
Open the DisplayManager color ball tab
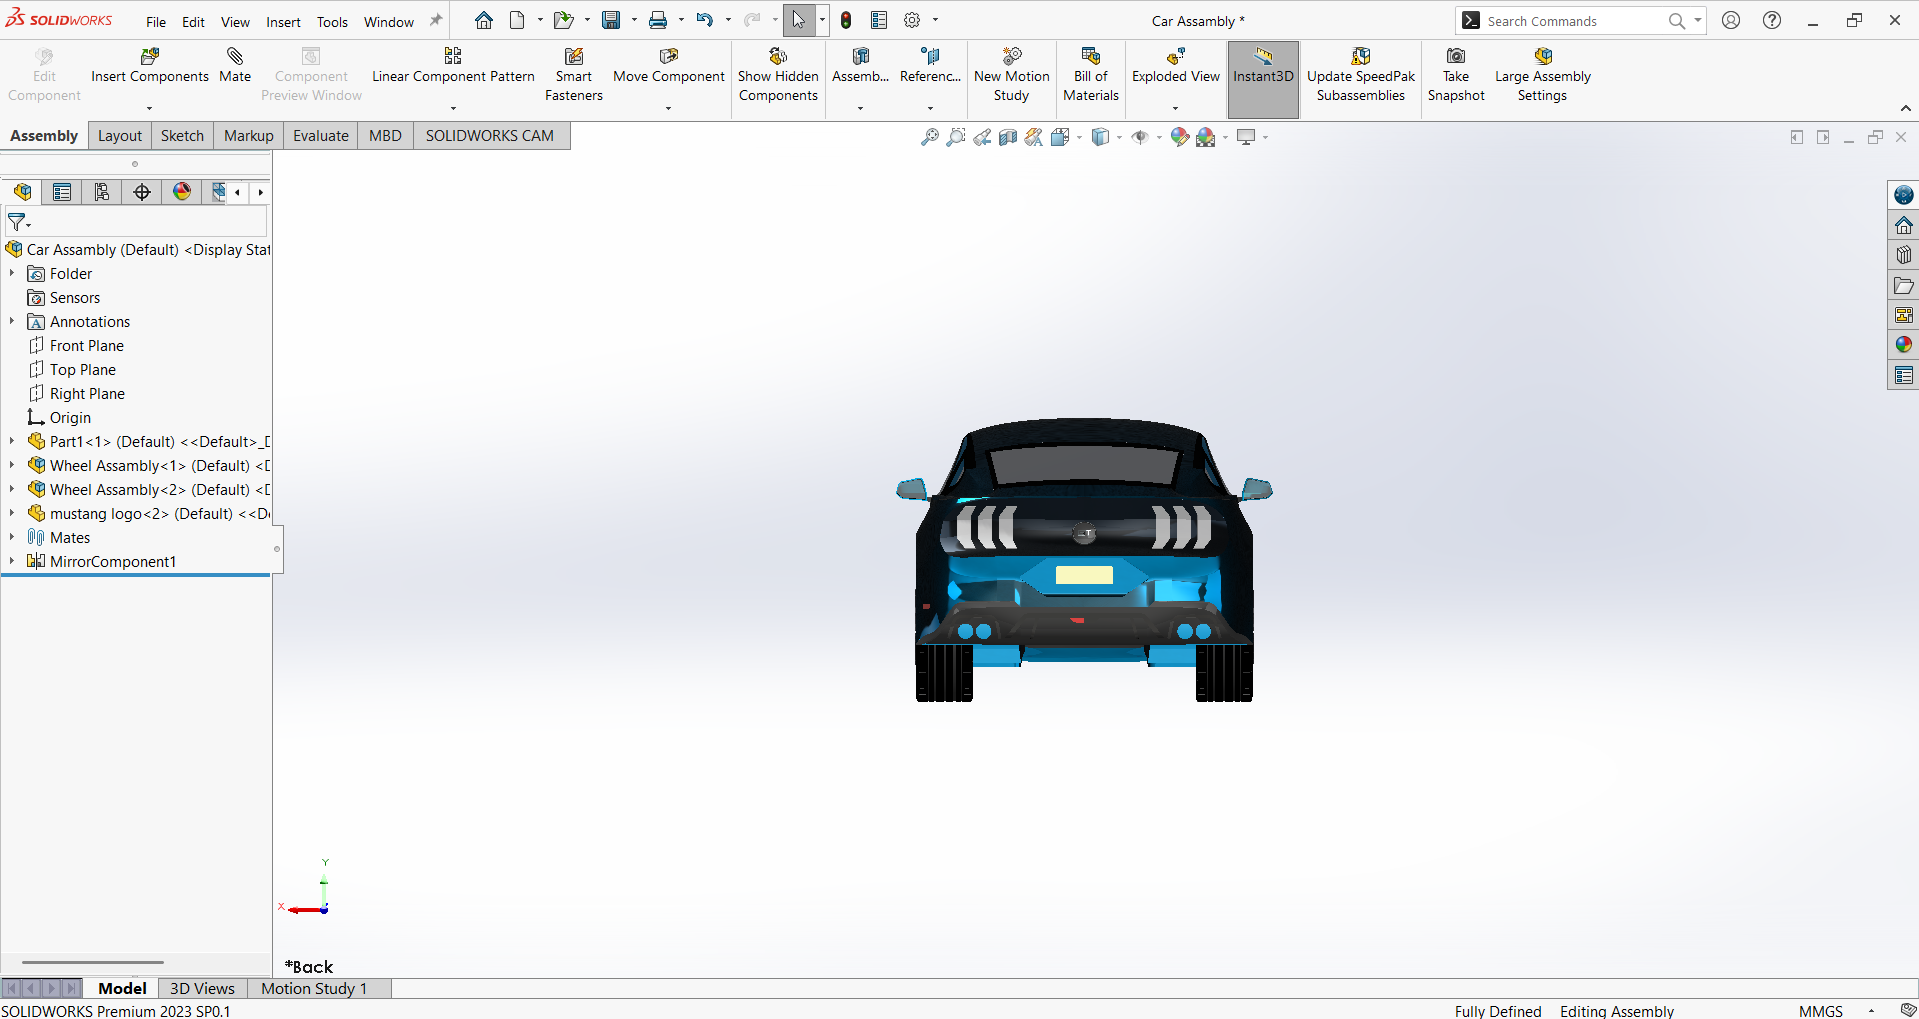click(182, 192)
